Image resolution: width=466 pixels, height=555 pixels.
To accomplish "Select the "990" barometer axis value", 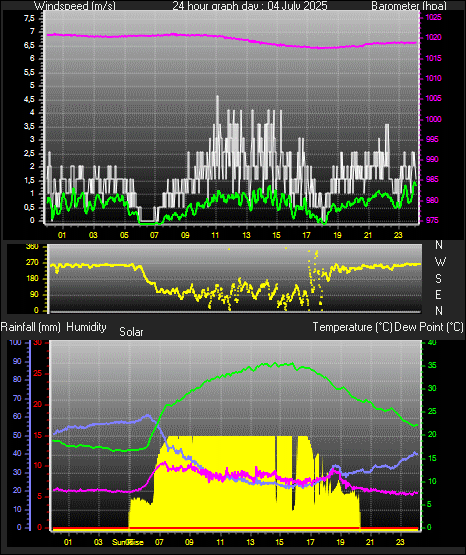I will tap(432, 160).
